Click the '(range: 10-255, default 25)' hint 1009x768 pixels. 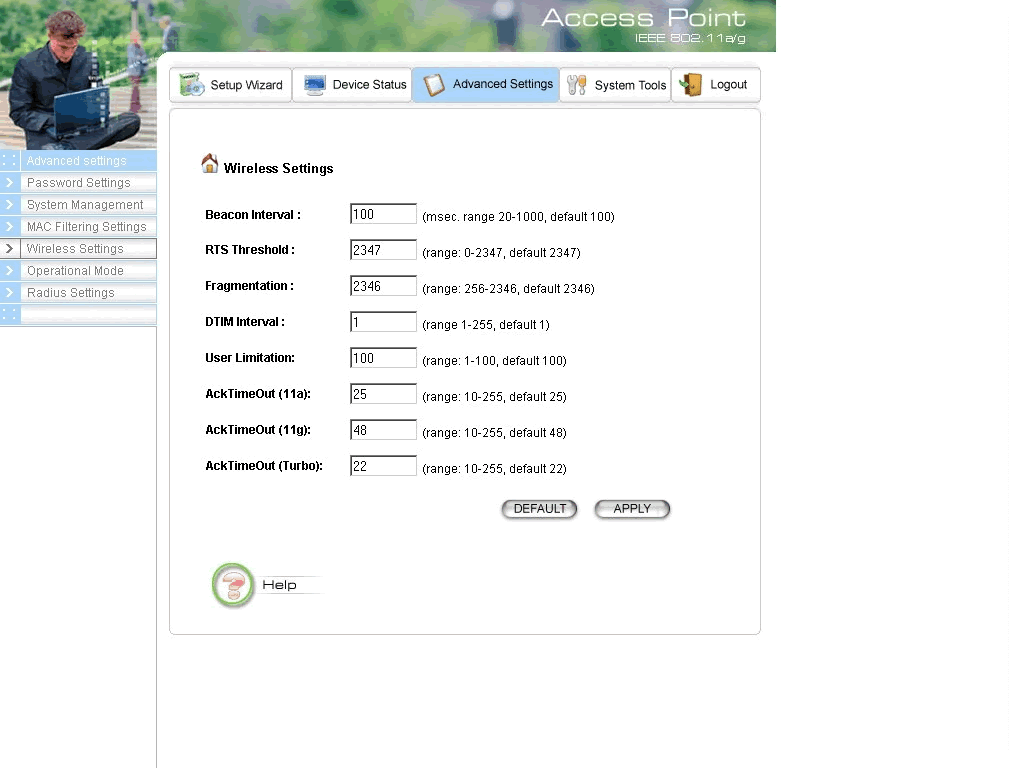[494, 397]
